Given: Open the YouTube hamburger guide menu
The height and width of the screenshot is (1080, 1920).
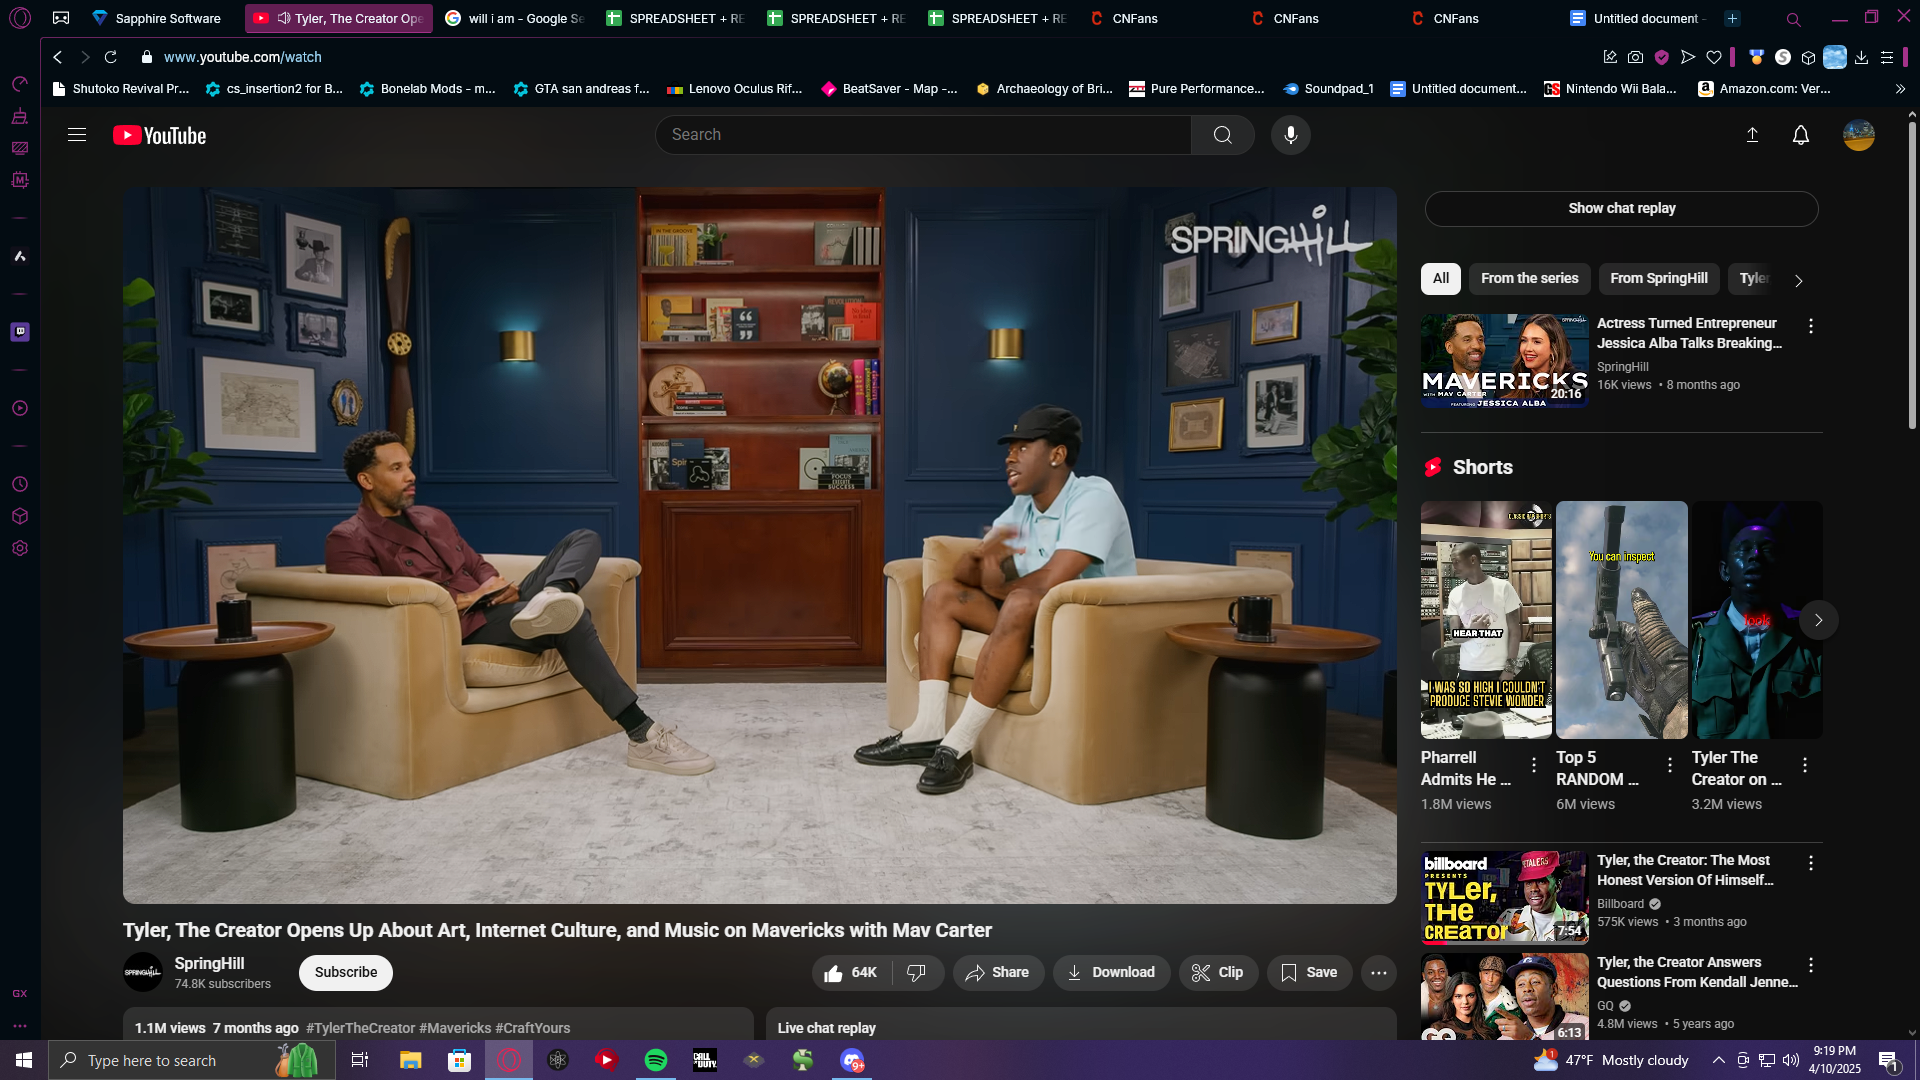Looking at the screenshot, I should [x=77, y=135].
